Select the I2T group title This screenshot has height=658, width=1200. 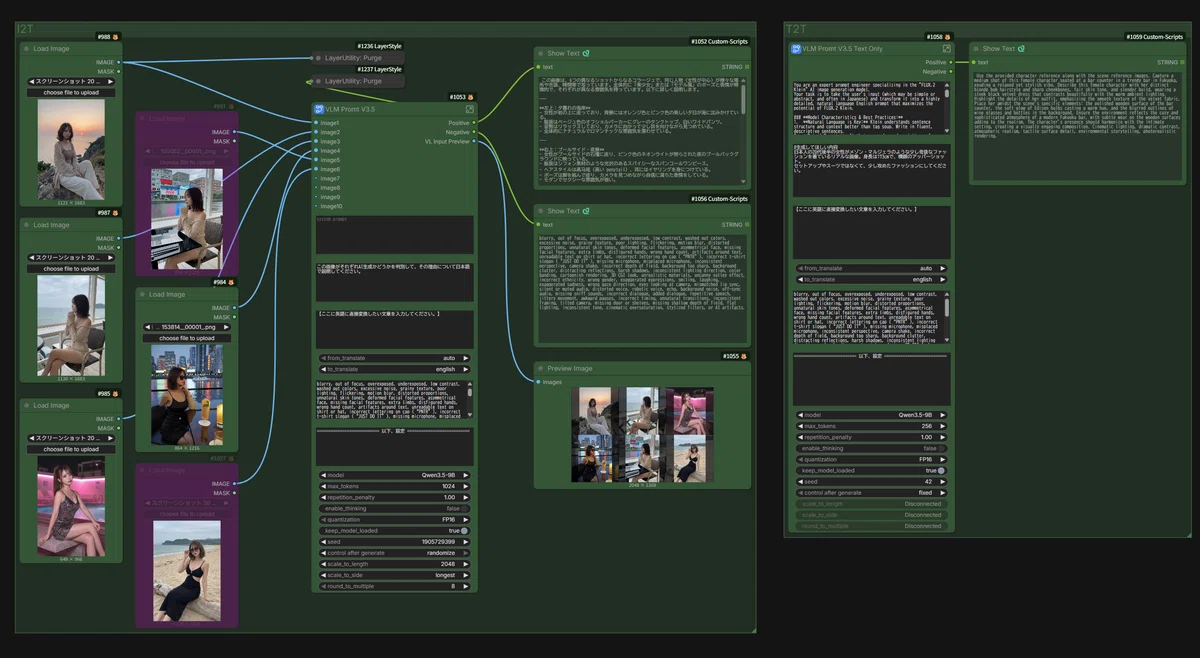(26, 29)
